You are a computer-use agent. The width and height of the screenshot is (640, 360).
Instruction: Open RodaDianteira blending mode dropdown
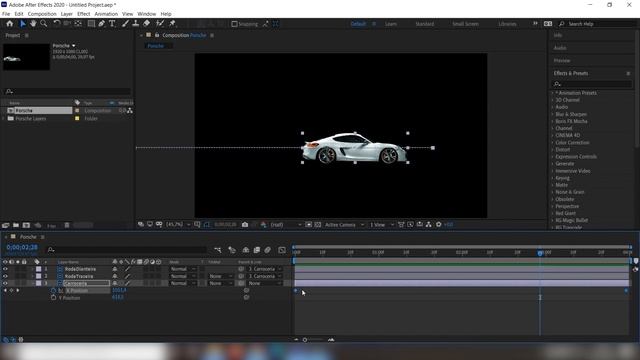coord(182,269)
